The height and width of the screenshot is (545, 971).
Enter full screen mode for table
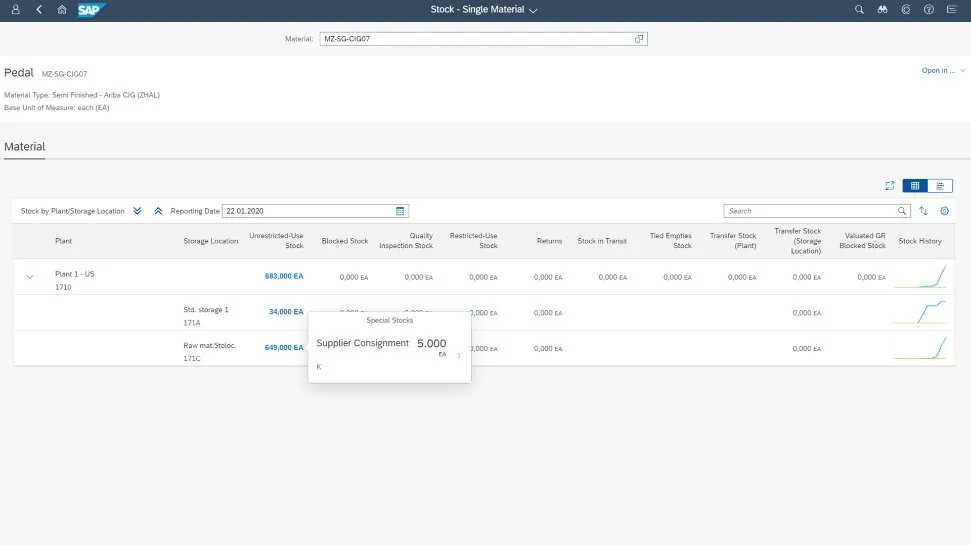(890, 186)
